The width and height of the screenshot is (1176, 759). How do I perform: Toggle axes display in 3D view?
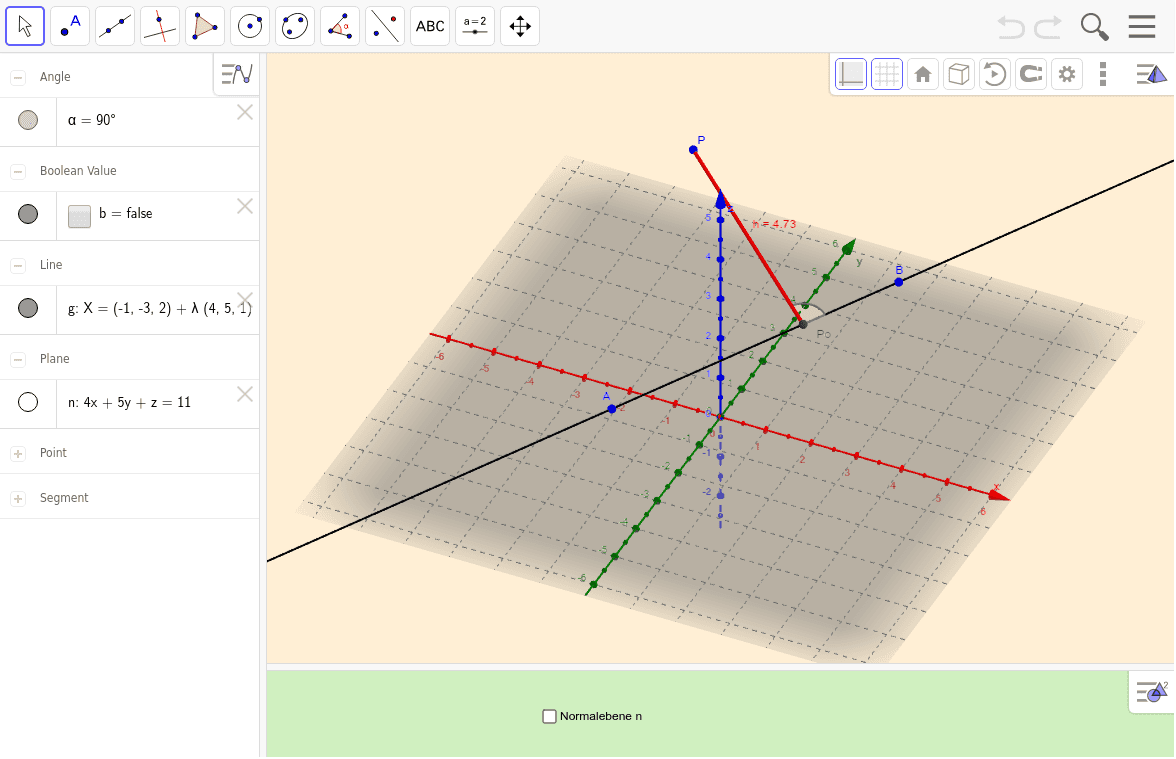[x=850, y=74]
